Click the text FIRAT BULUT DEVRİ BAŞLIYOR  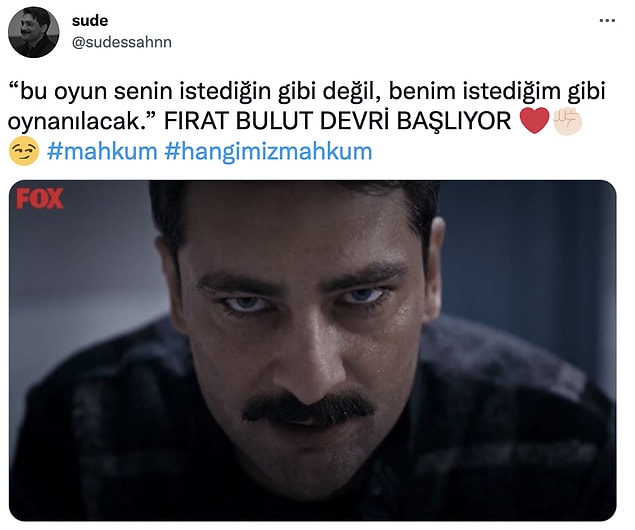[x=337, y=121]
